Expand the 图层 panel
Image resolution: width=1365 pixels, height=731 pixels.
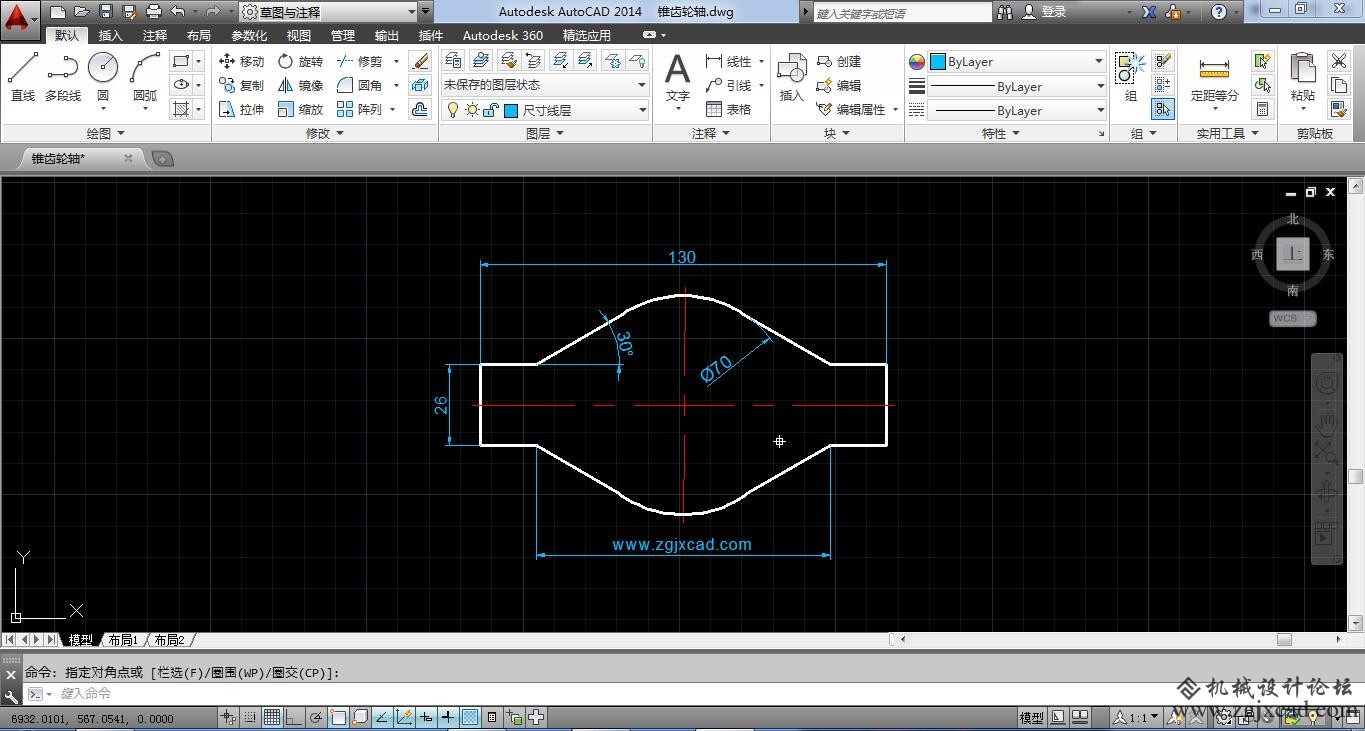pyautogui.click(x=545, y=133)
